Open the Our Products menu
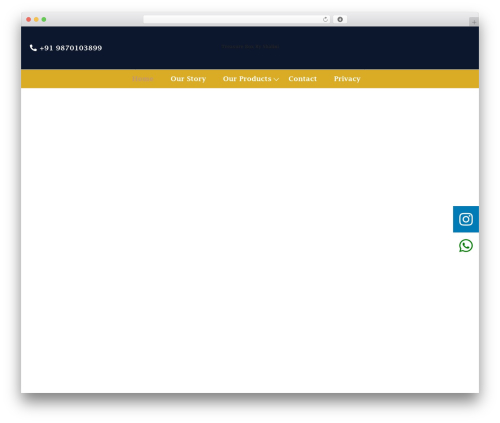The width and height of the screenshot is (500, 423). tap(247, 79)
